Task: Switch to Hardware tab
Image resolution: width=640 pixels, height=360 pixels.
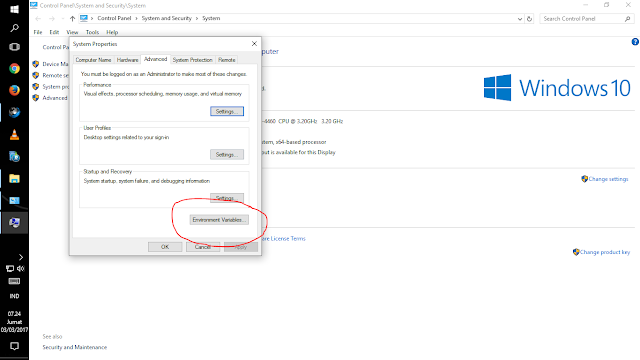Action: 127,60
